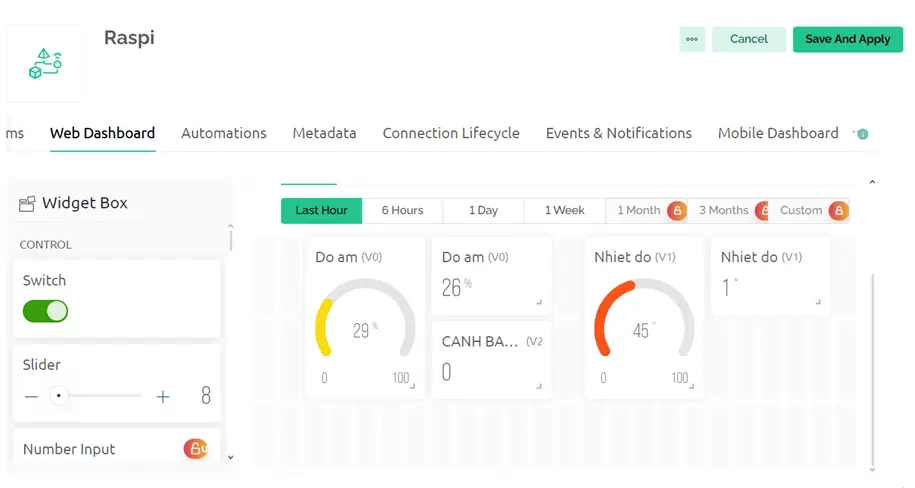Click the Do am gauge resize handle
Viewport: 915px width, 488px height.
[x=412, y=385]
